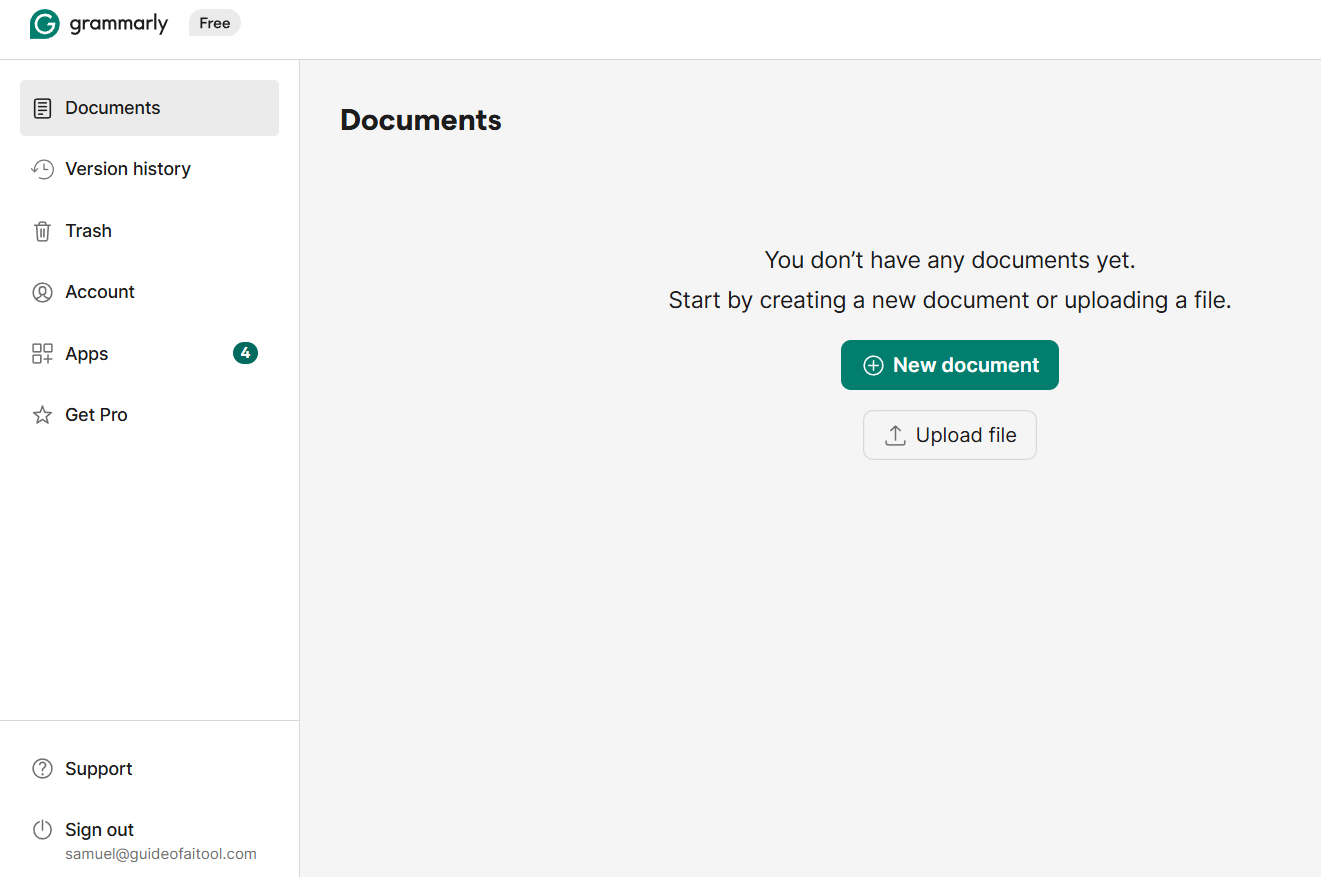
Task: Click the plus icon in New document
Action: click(x=873, y=366)
